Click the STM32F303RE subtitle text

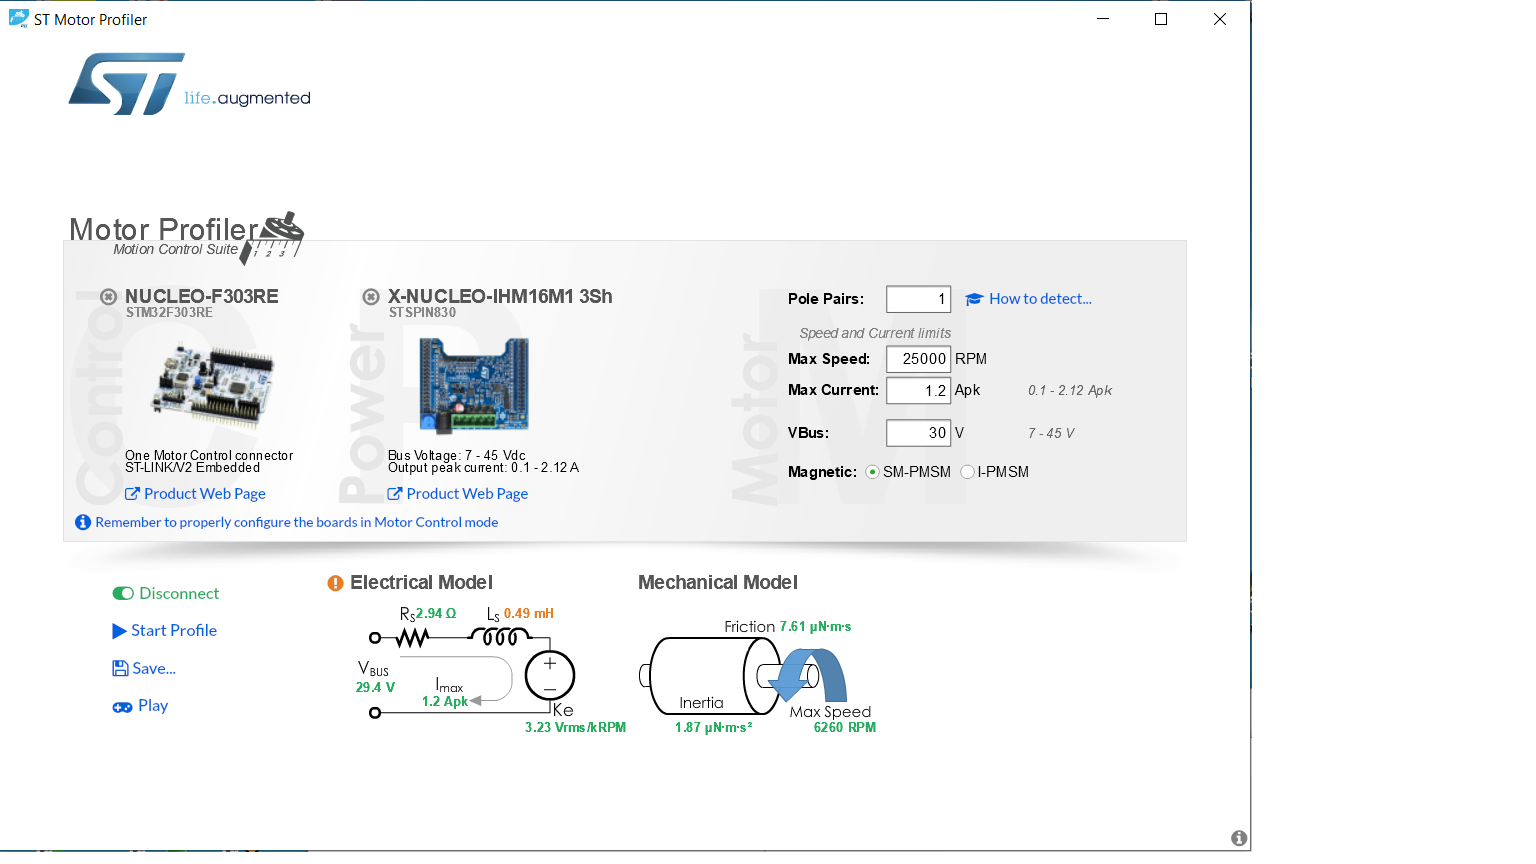pyautogui.click(x=169, y=313)
